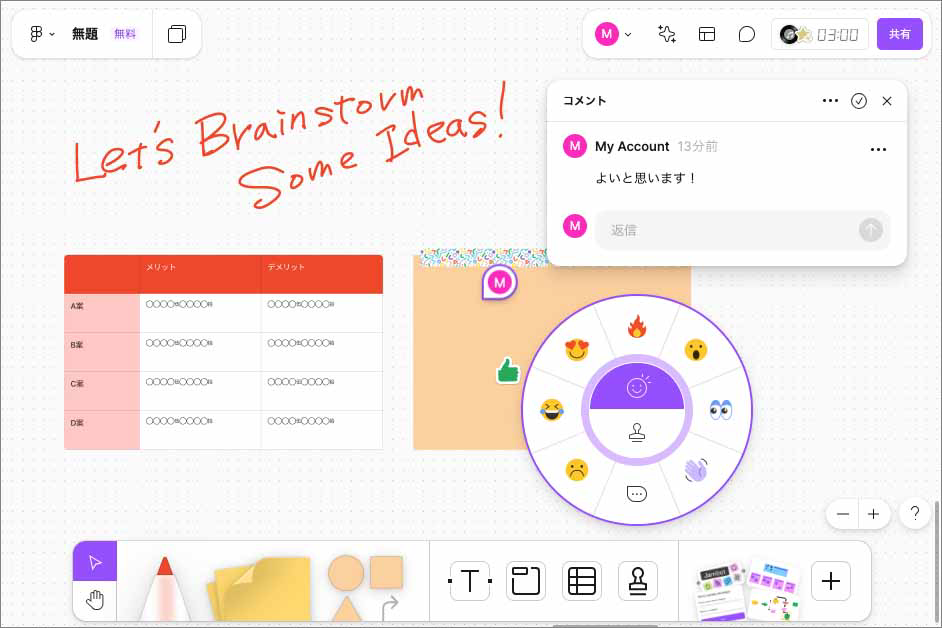Open the AI actions sparkle icon

point(667,34)
